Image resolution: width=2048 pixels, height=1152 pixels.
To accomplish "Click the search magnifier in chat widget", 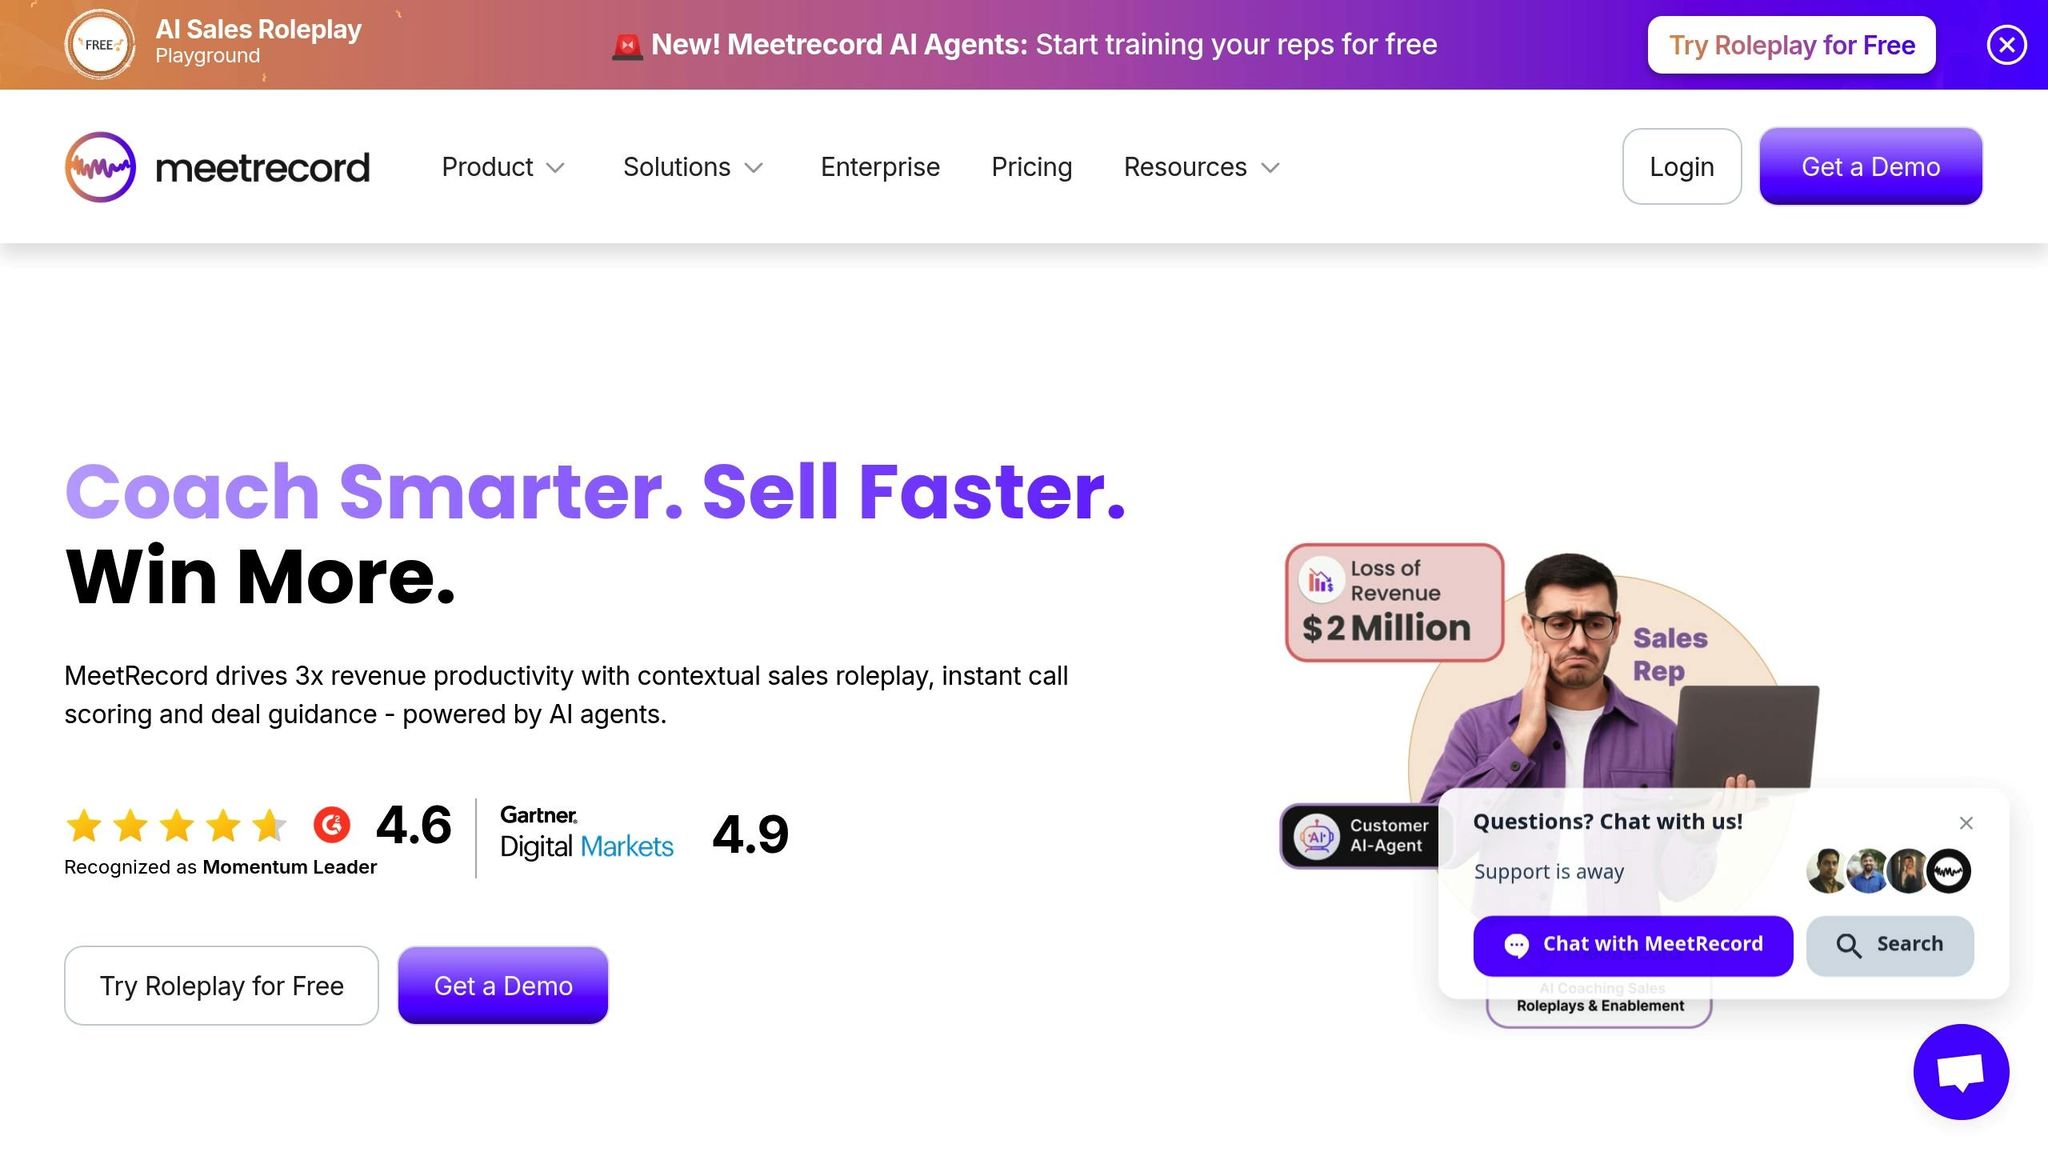I will click(1849, 945).
